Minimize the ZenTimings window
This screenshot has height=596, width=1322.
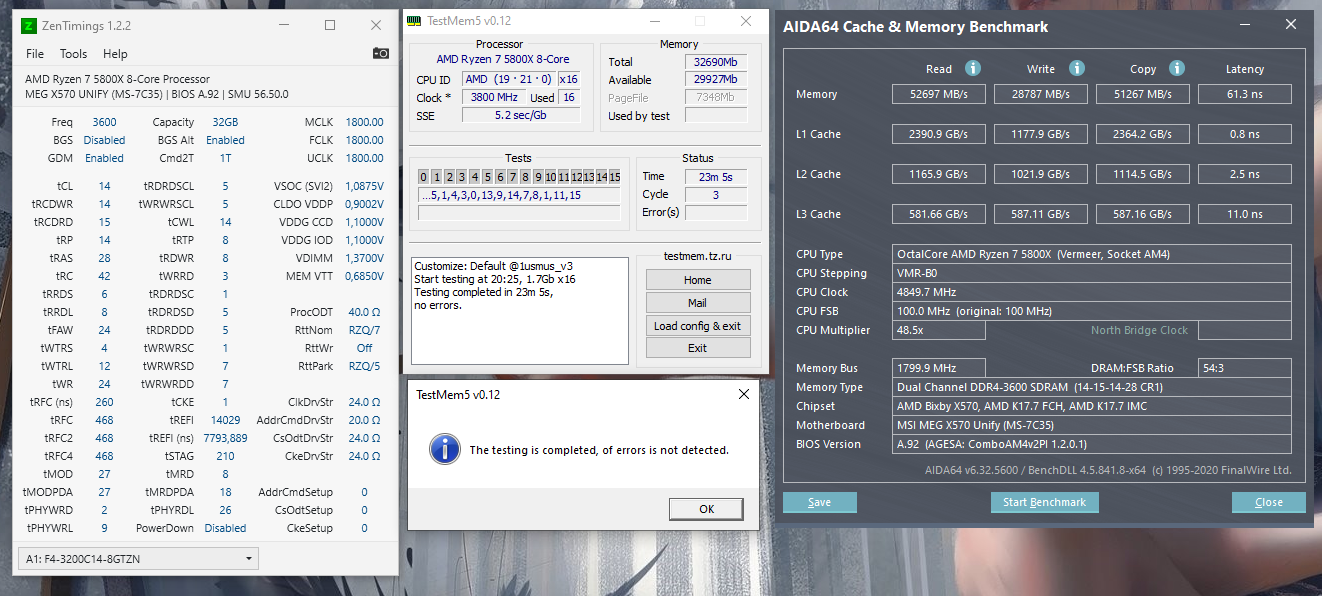click(284, 25)
